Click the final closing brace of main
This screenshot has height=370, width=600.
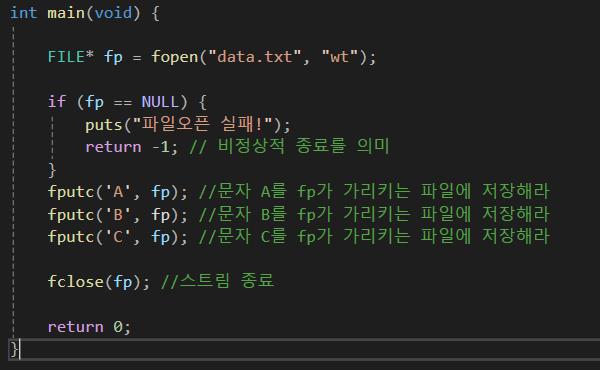pos(14,349)
